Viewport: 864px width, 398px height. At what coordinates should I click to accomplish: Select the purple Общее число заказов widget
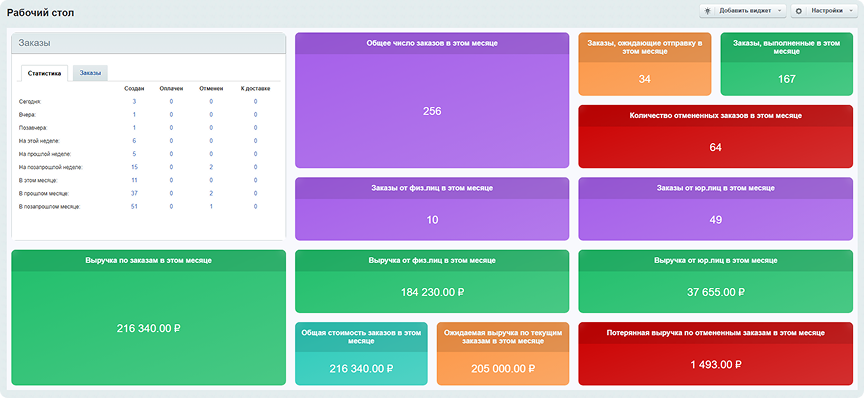(432, 100)
